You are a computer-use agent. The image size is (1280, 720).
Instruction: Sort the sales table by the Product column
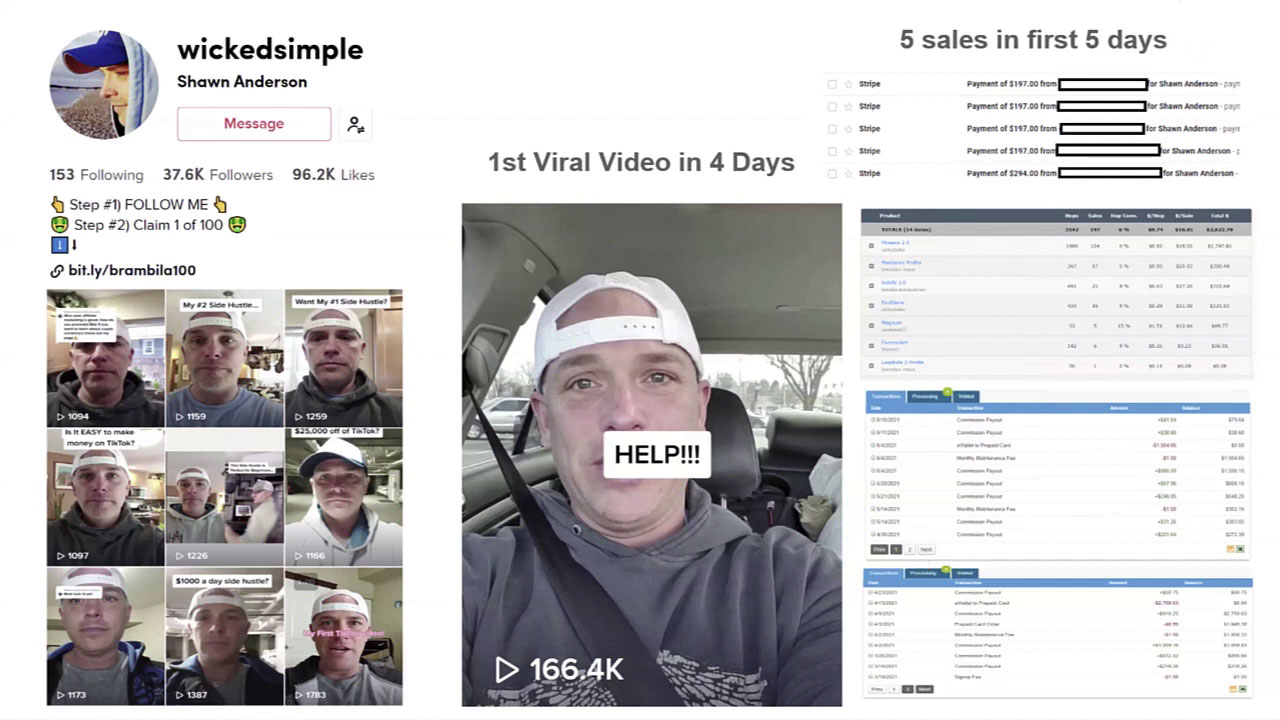pyautogui.click(x=889, y=215)
